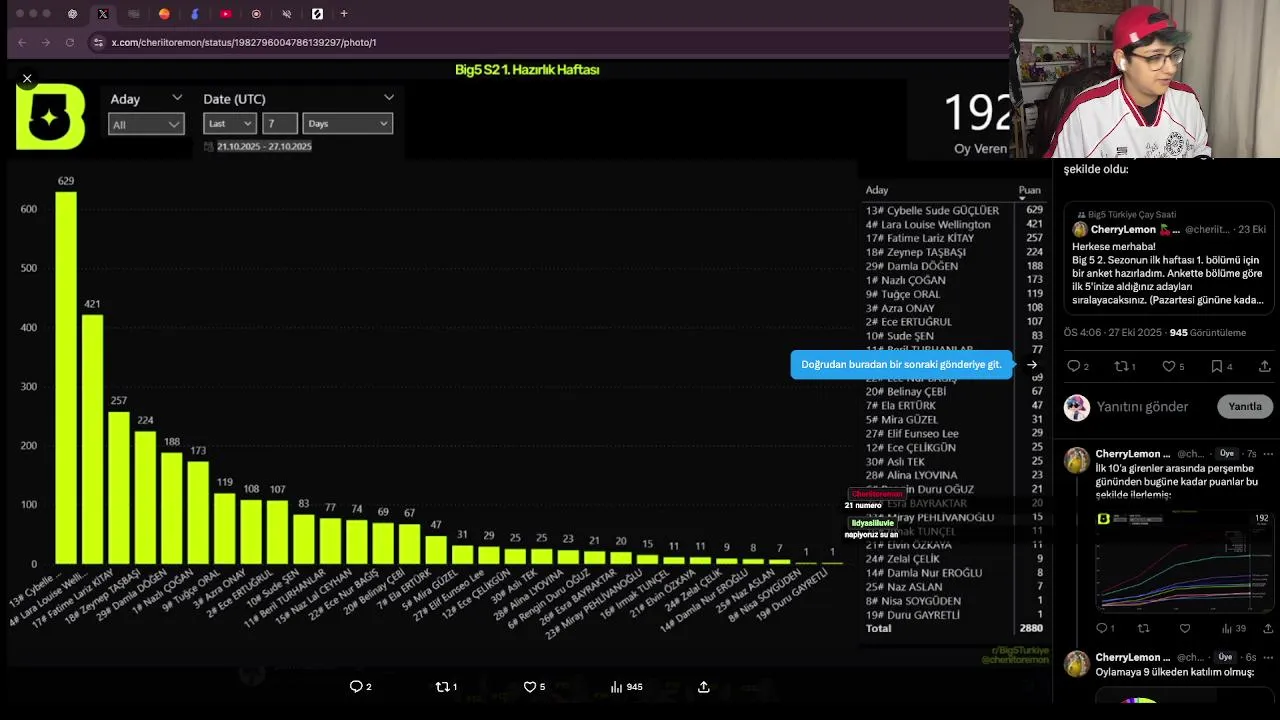Viewport: 1280px width, 720px height.
Task: Click the bar for Lara Louise Wellington 421
Action: (92, 439)
